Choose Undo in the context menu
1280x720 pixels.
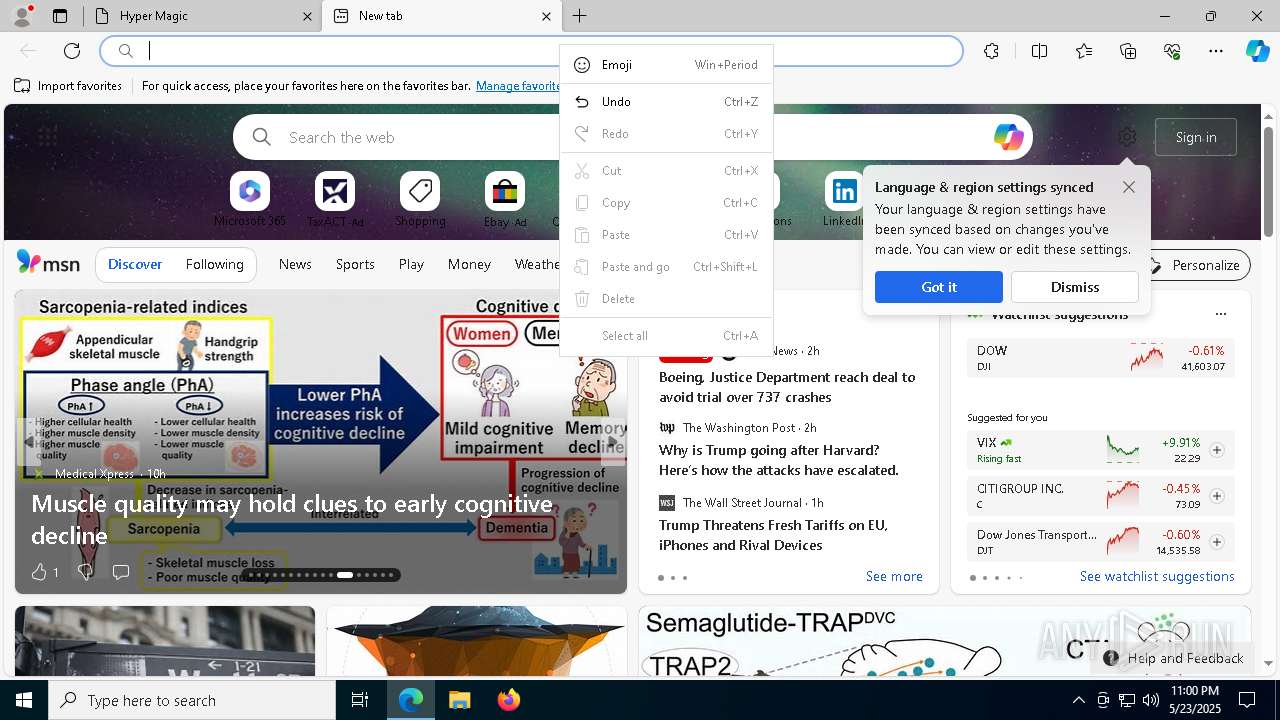click(666, 102)
